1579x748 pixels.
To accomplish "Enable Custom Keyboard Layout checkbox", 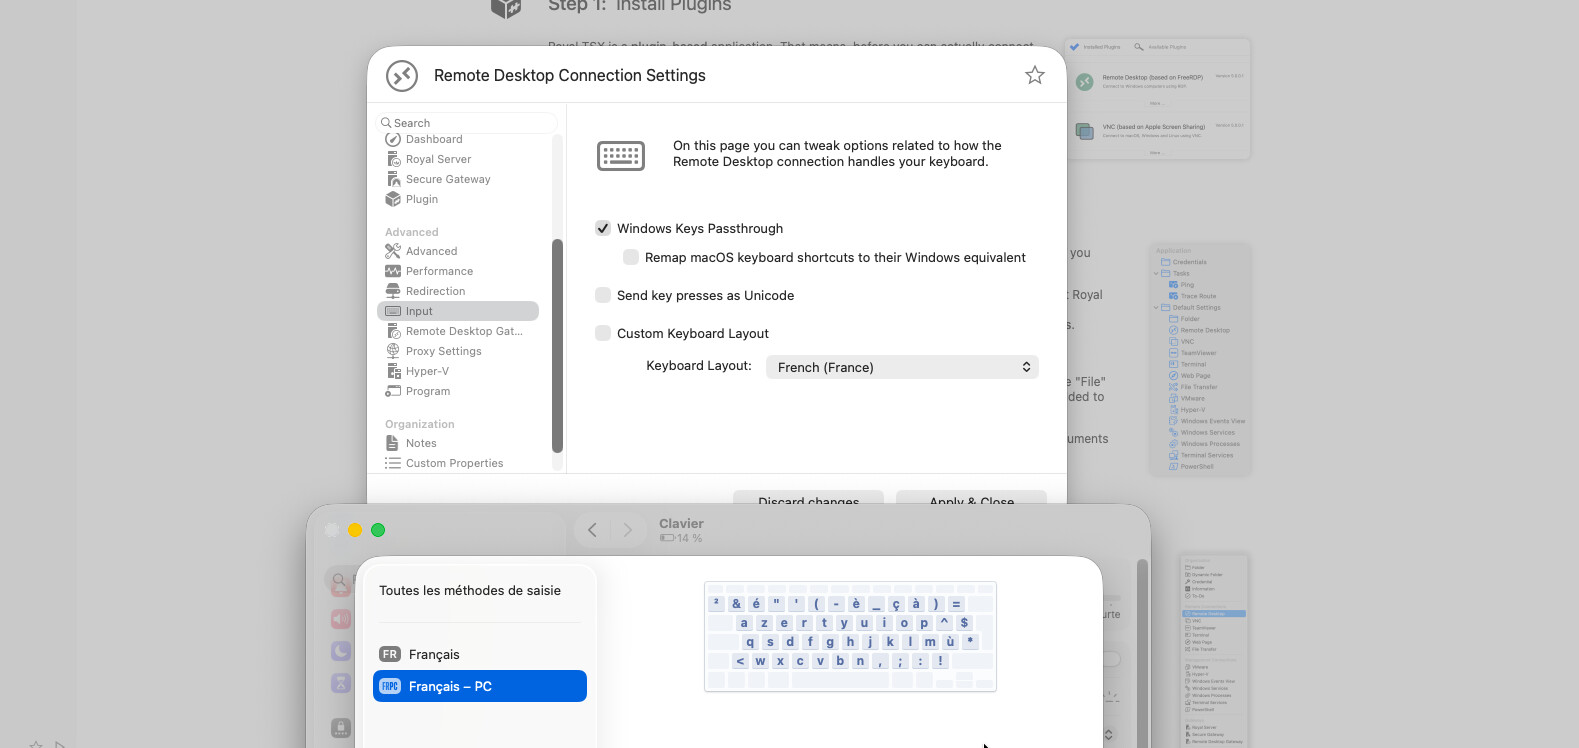I will [x=603, y=333].
